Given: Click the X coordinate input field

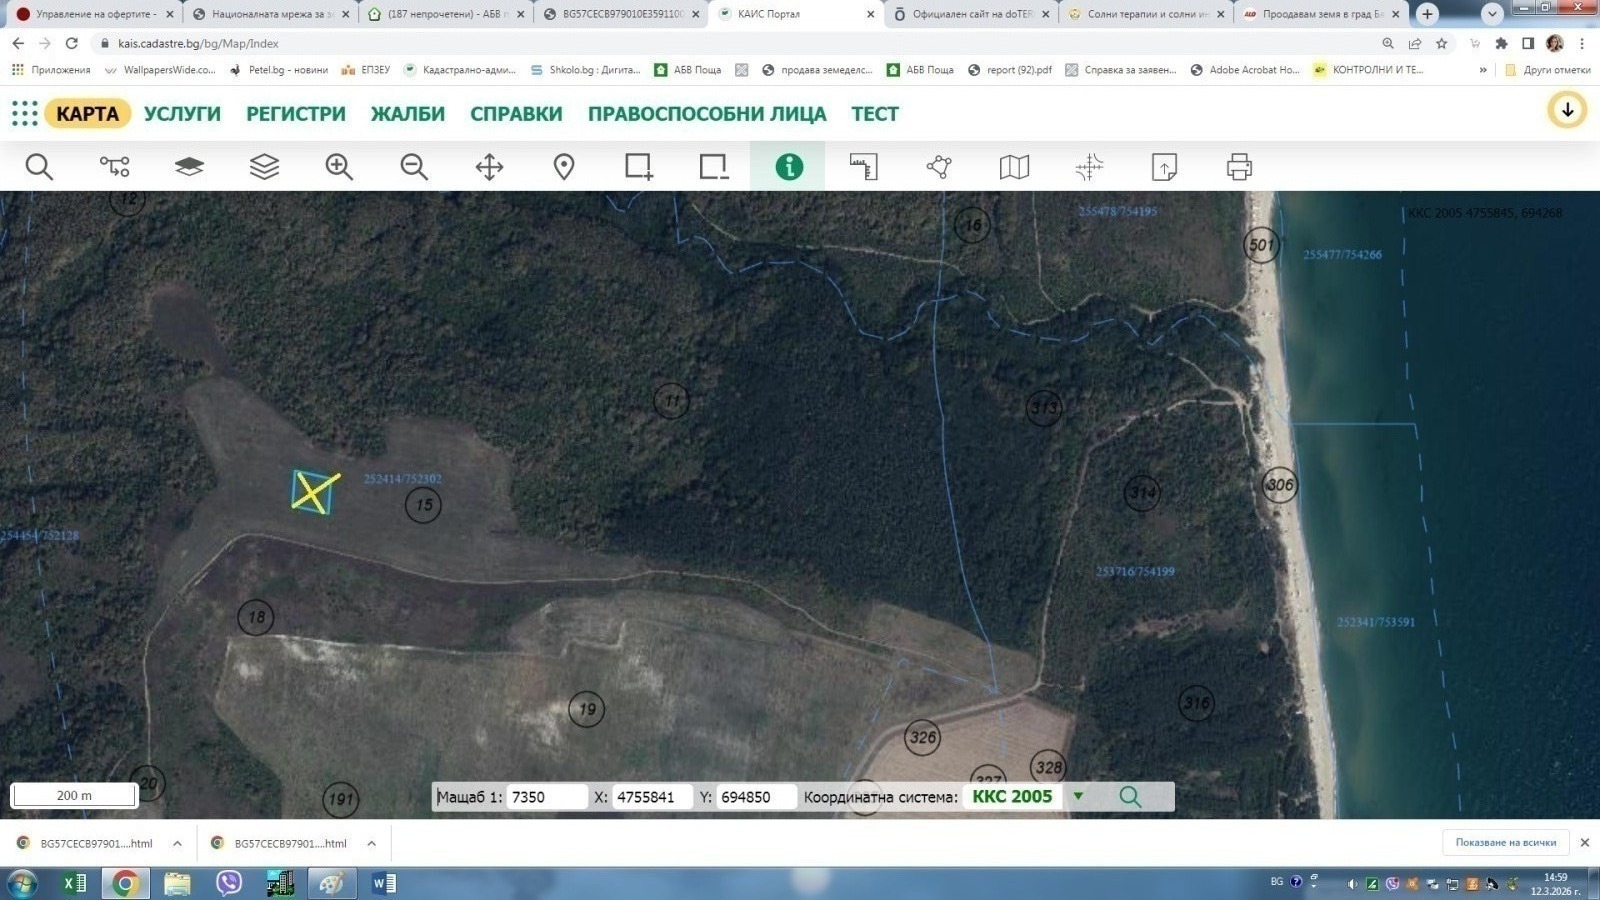Looking at the screenshot, I should [650, 797].
